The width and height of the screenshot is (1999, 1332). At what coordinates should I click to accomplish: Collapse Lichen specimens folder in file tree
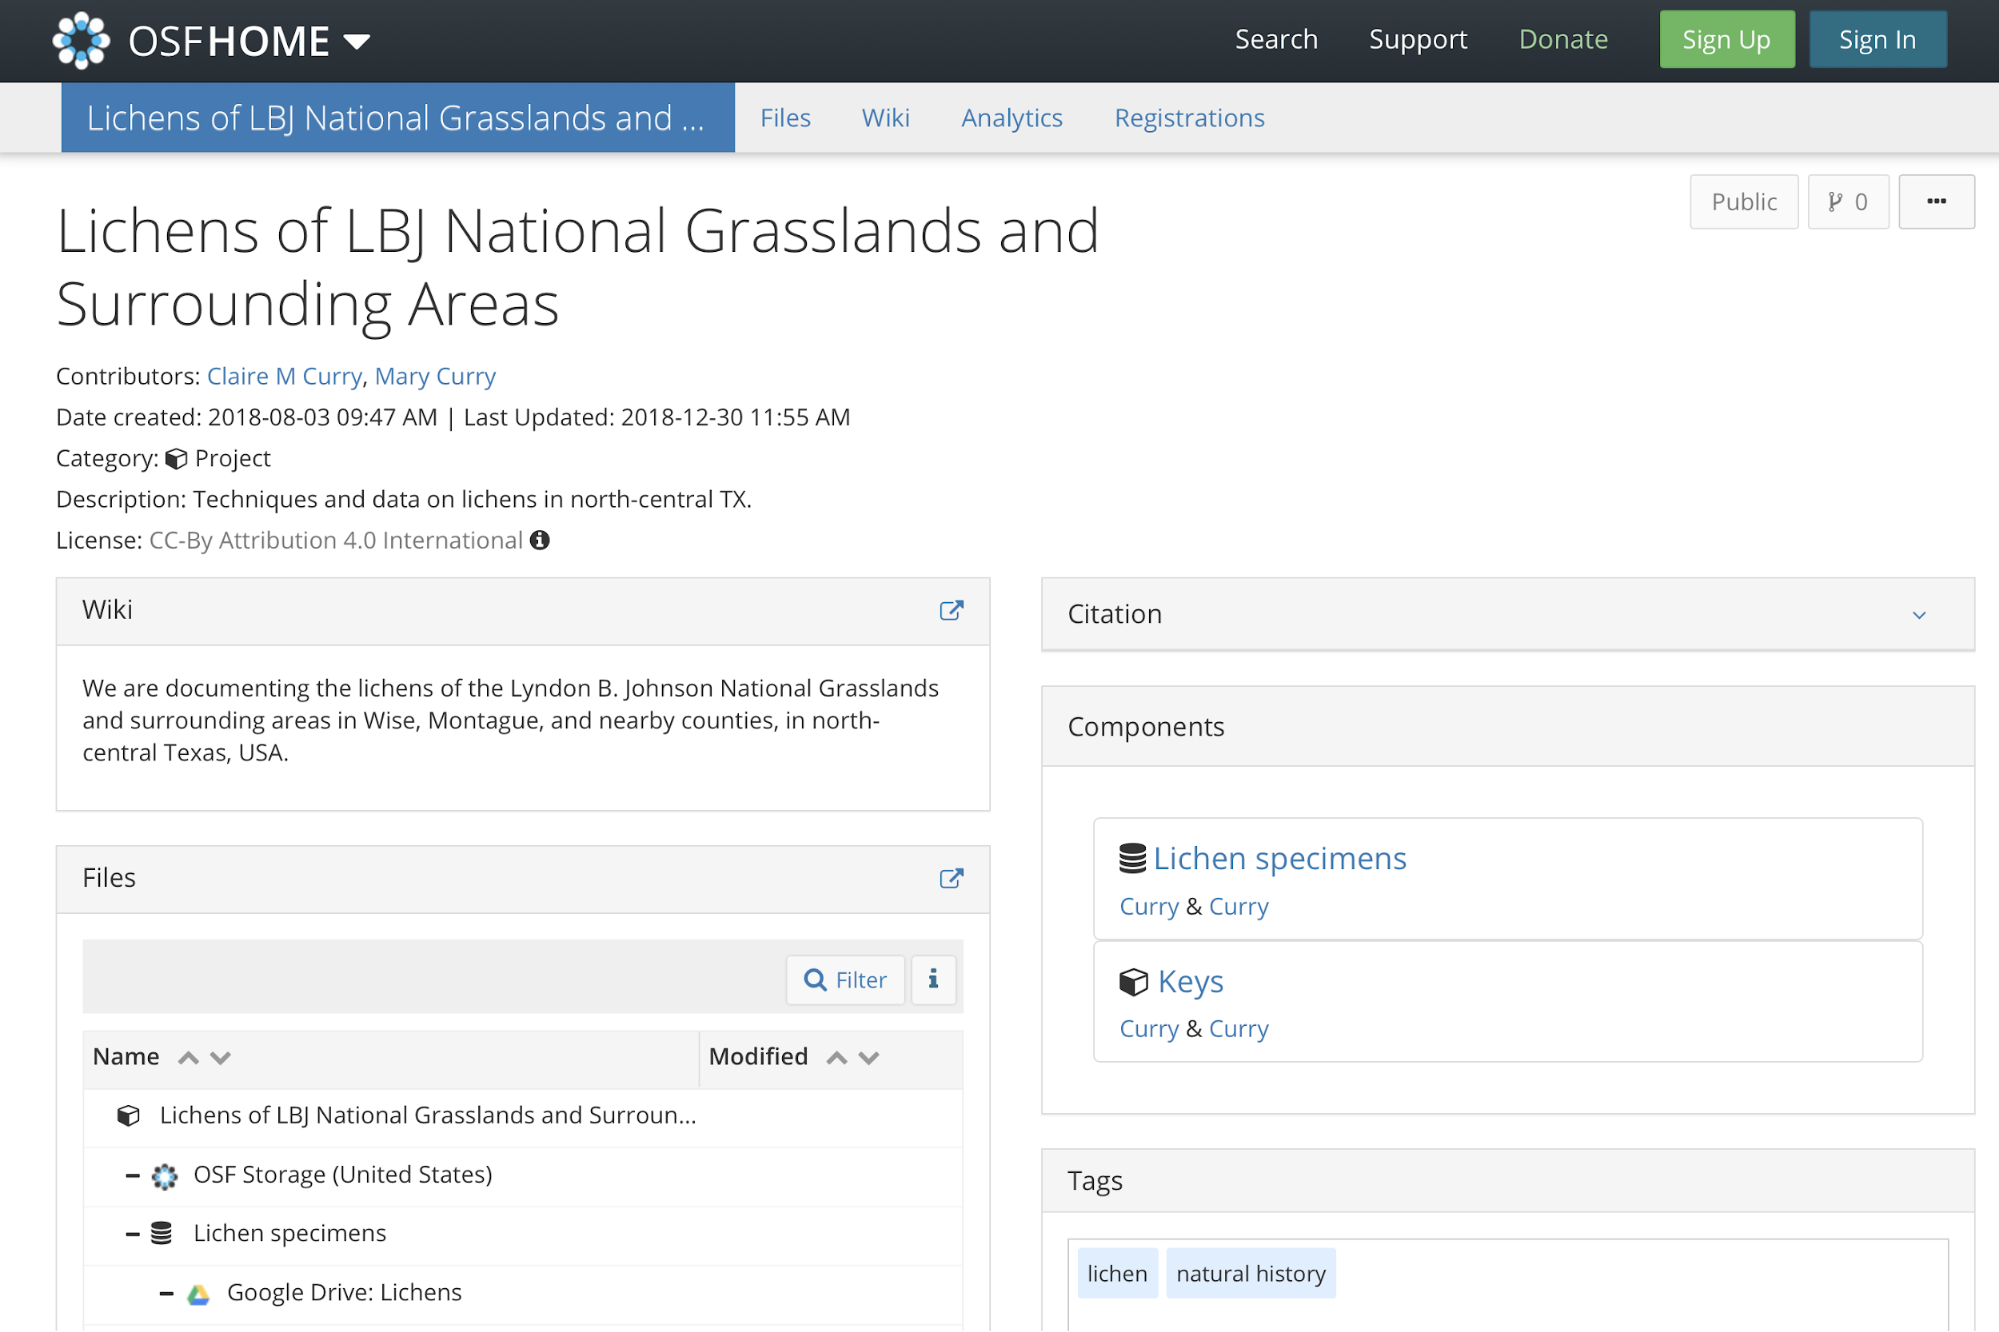[132, 1234]
